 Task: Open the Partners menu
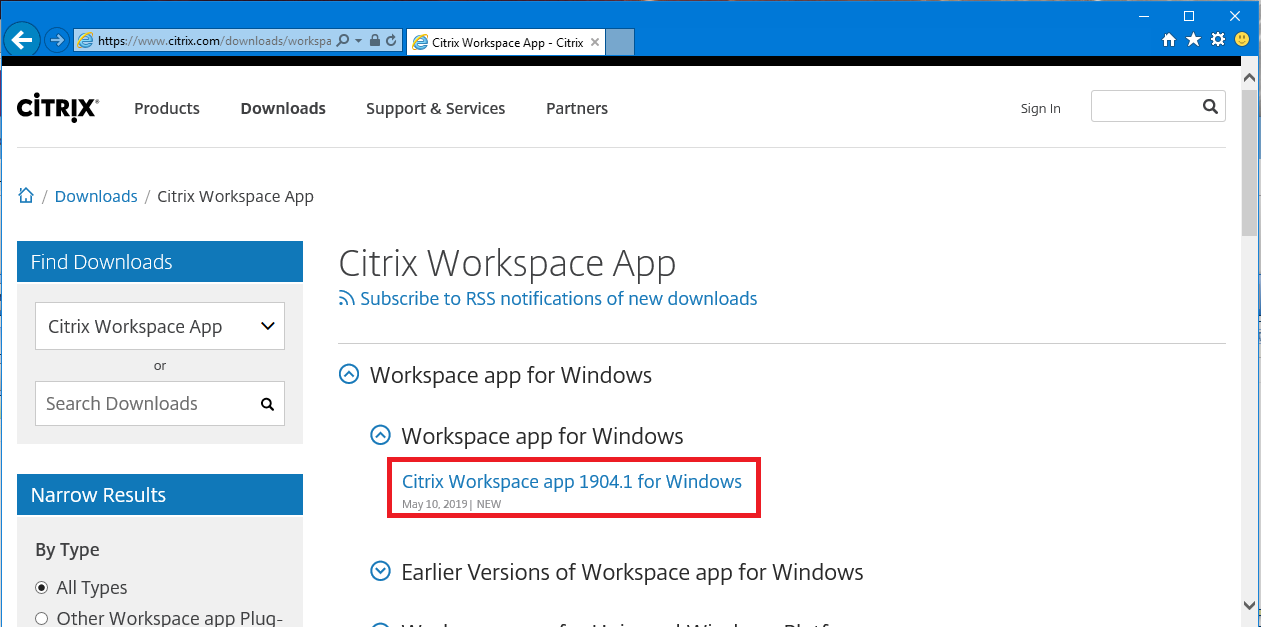tap(577, 108)
